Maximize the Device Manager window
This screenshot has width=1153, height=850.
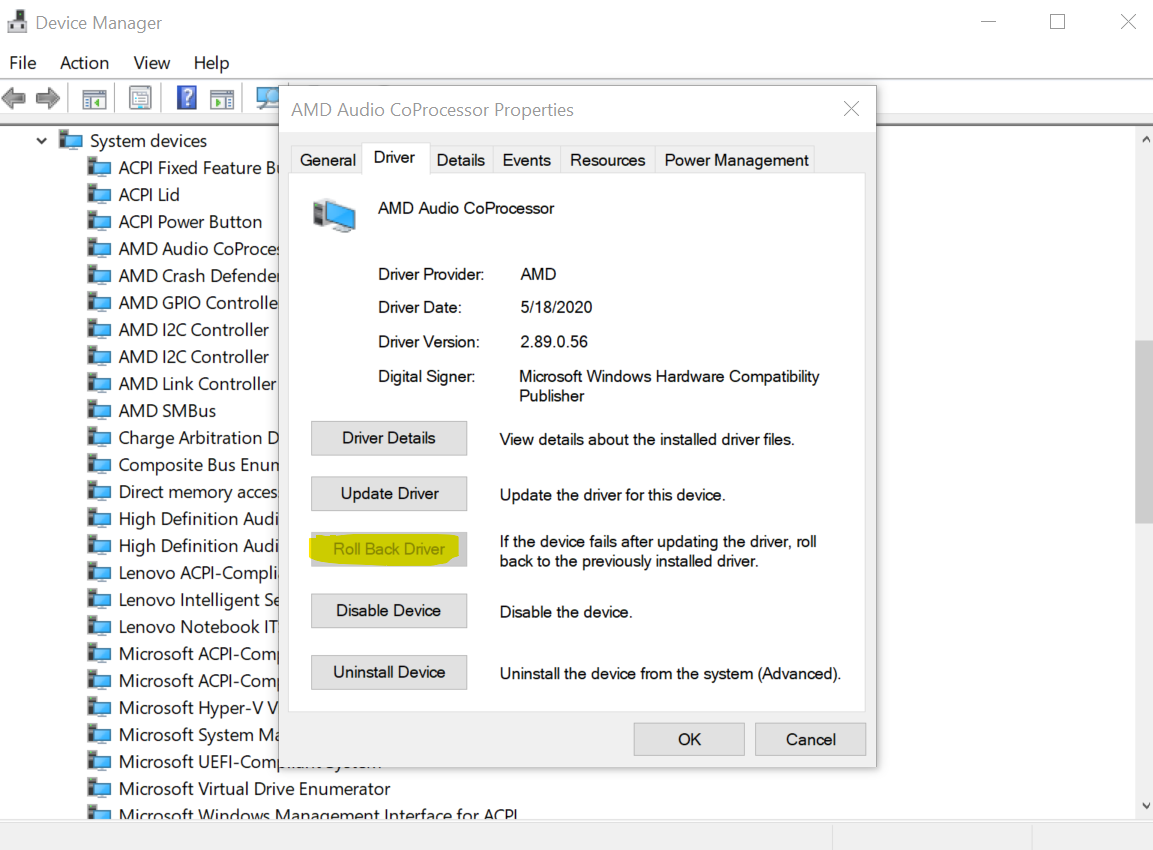(1057, 22)
